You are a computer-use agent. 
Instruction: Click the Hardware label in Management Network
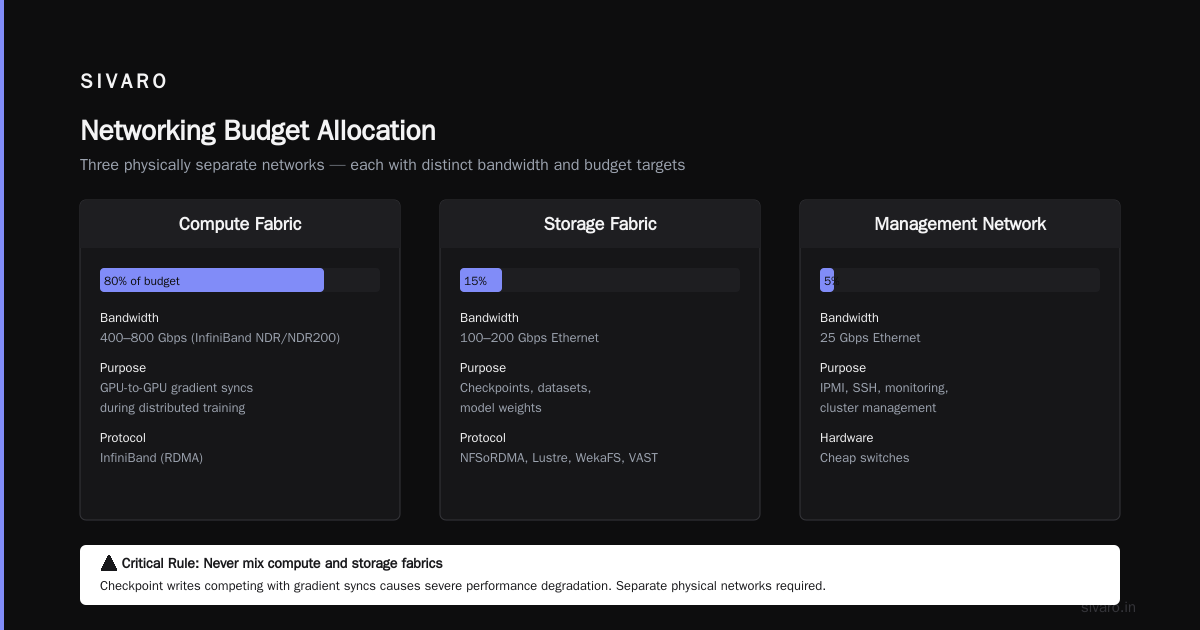coord(846,438)
